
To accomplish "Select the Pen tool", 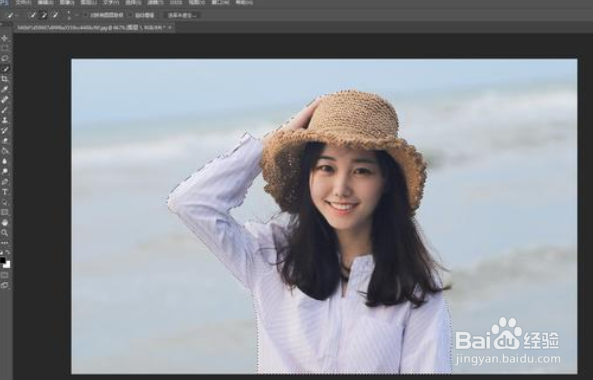I will (x=5, y=181).
